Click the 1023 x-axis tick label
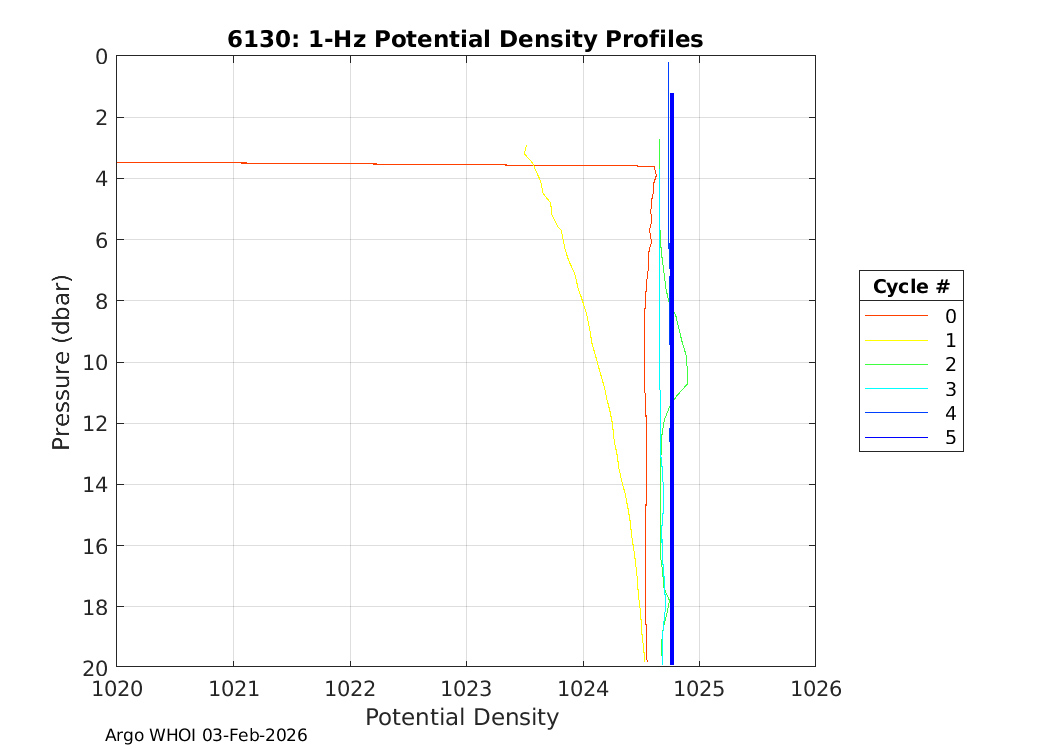This screenshot has height=750, width=1050. [466, 688]
